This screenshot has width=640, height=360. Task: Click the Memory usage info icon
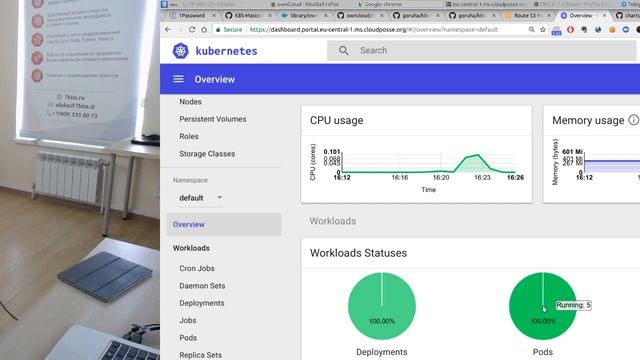click(x=634, y=120)
